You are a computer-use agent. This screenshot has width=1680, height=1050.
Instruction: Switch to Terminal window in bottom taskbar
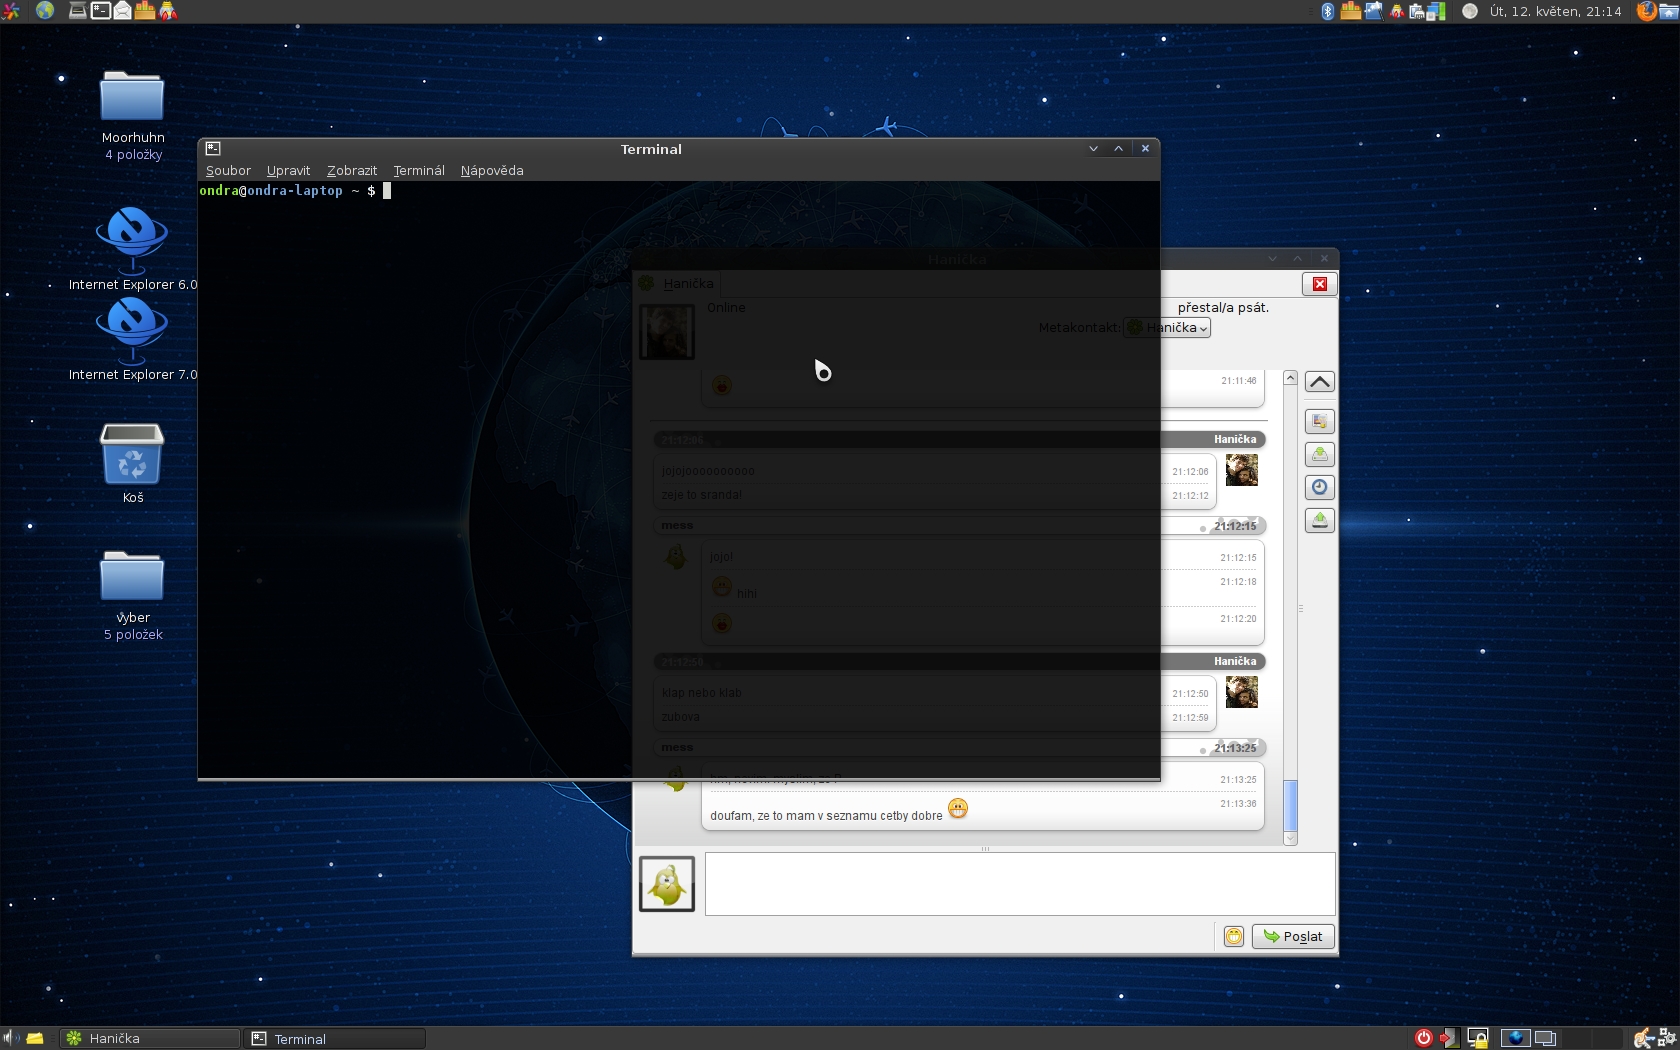pyautogui.click(x=335, y=1038)
